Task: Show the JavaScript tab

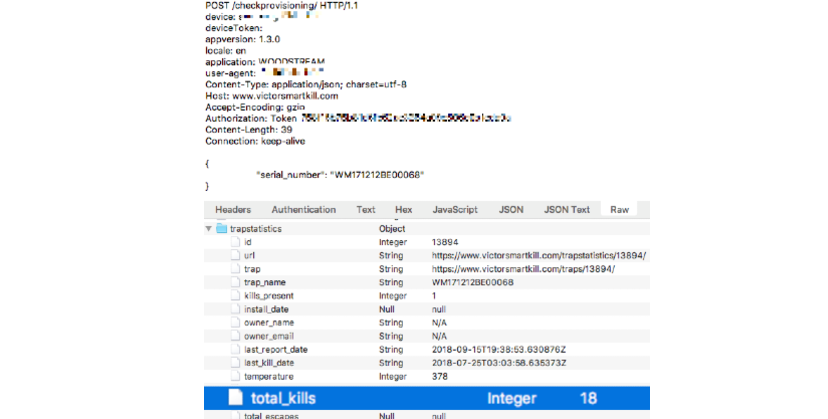Action: tap(455, 210)
